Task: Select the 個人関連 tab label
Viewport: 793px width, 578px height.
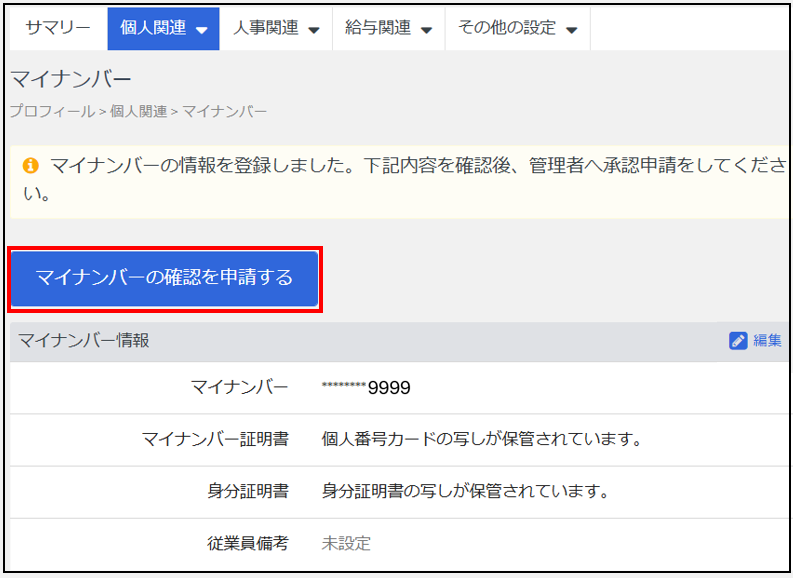Action: click(152, 28)
